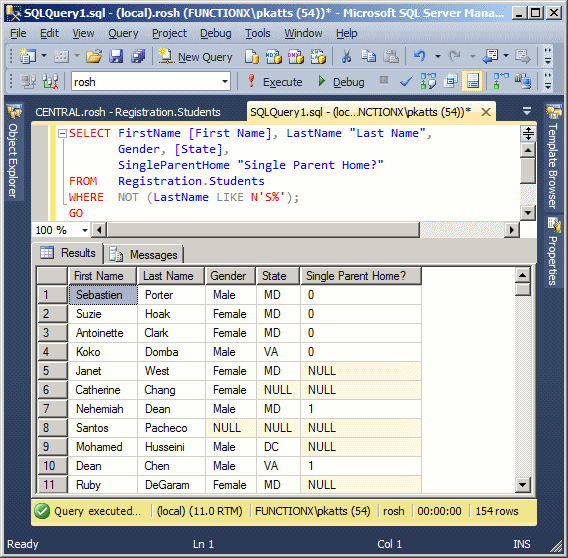The image size is (568, 558).
Task: Collapse the SELECT statement outline box
Action: [x=62, y=133]
